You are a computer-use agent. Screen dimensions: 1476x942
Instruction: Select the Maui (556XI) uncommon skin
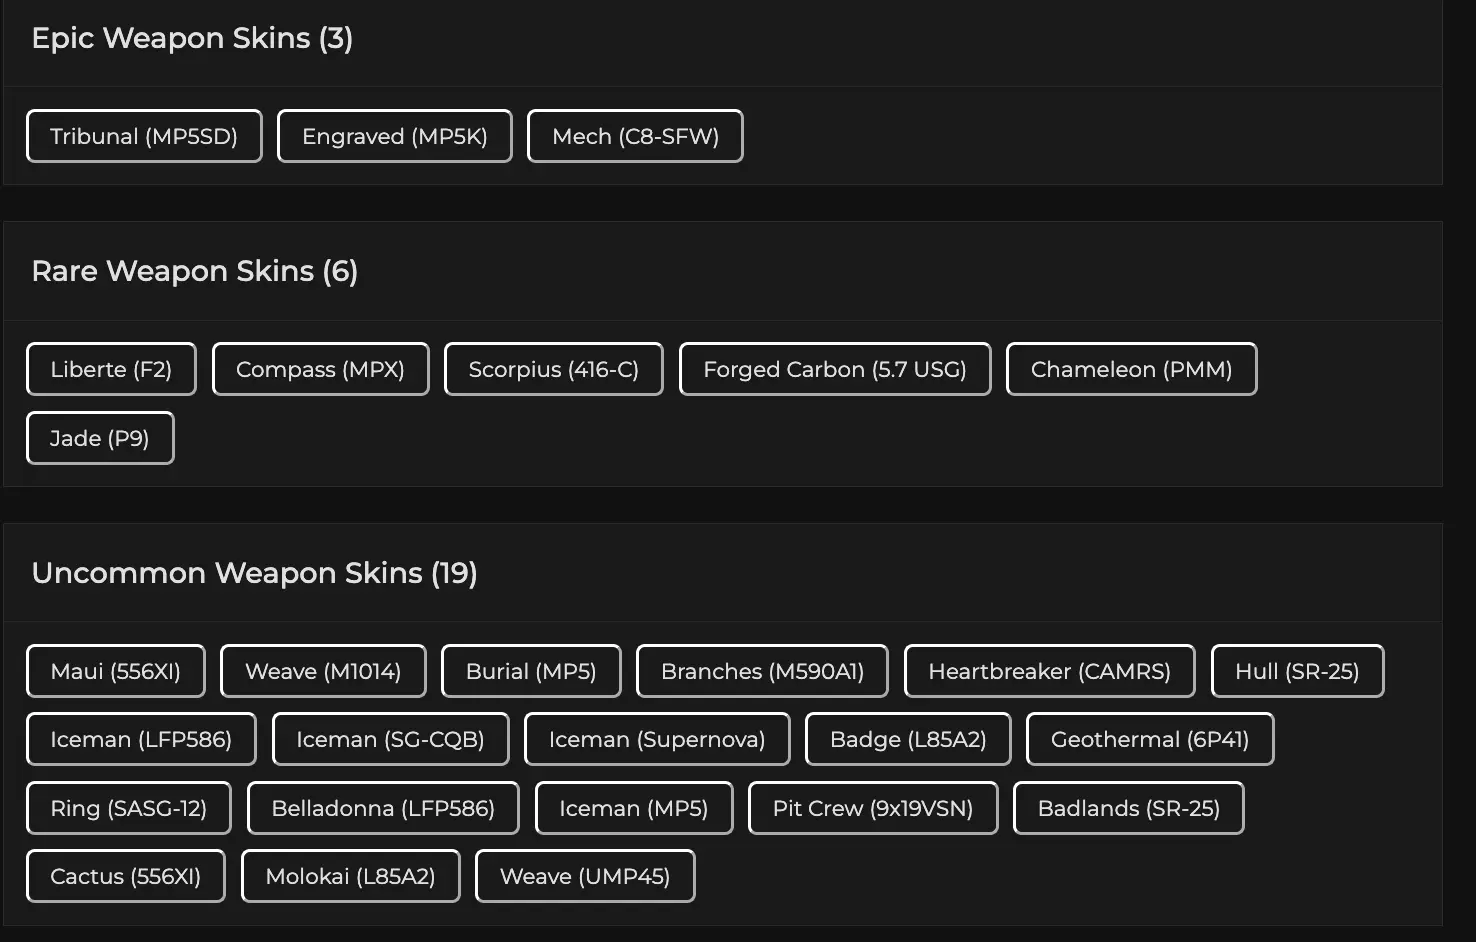click(x=115, y=671)
